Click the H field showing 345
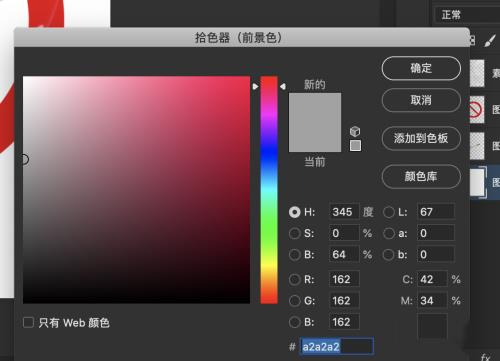Screen dimensions: 500x361 coord(344,212)
